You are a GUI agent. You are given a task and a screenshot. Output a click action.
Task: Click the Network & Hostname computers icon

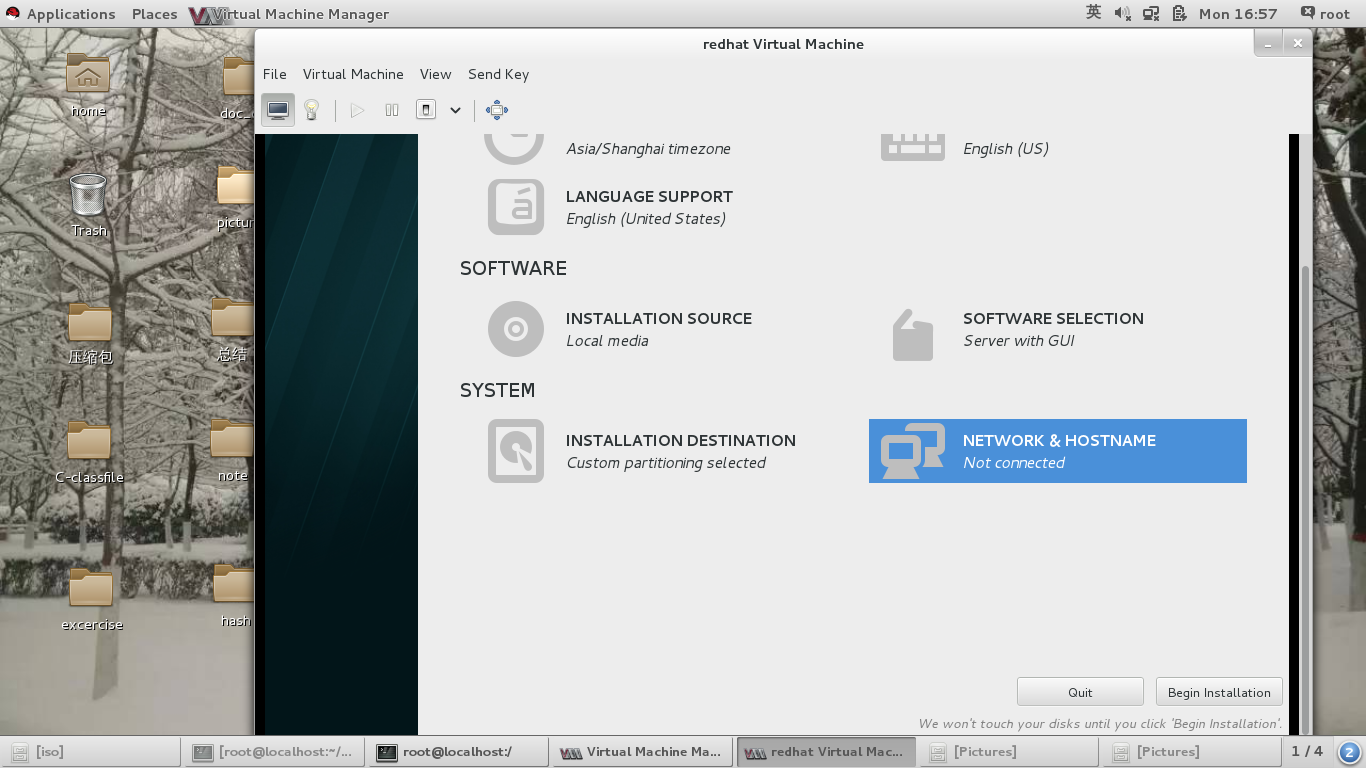pyautogui.click(x=913, y=451)
